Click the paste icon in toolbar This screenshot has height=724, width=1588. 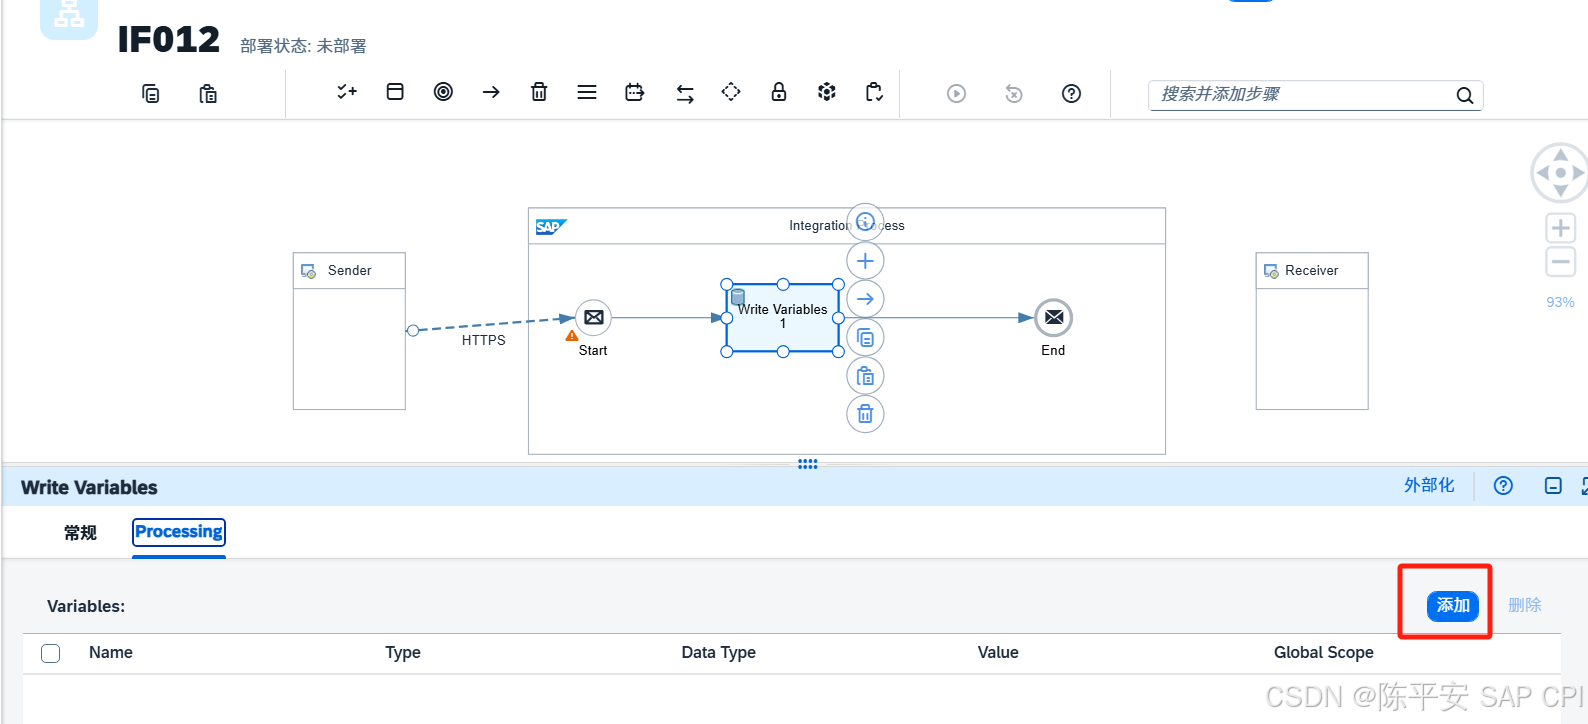pos(208,94)
